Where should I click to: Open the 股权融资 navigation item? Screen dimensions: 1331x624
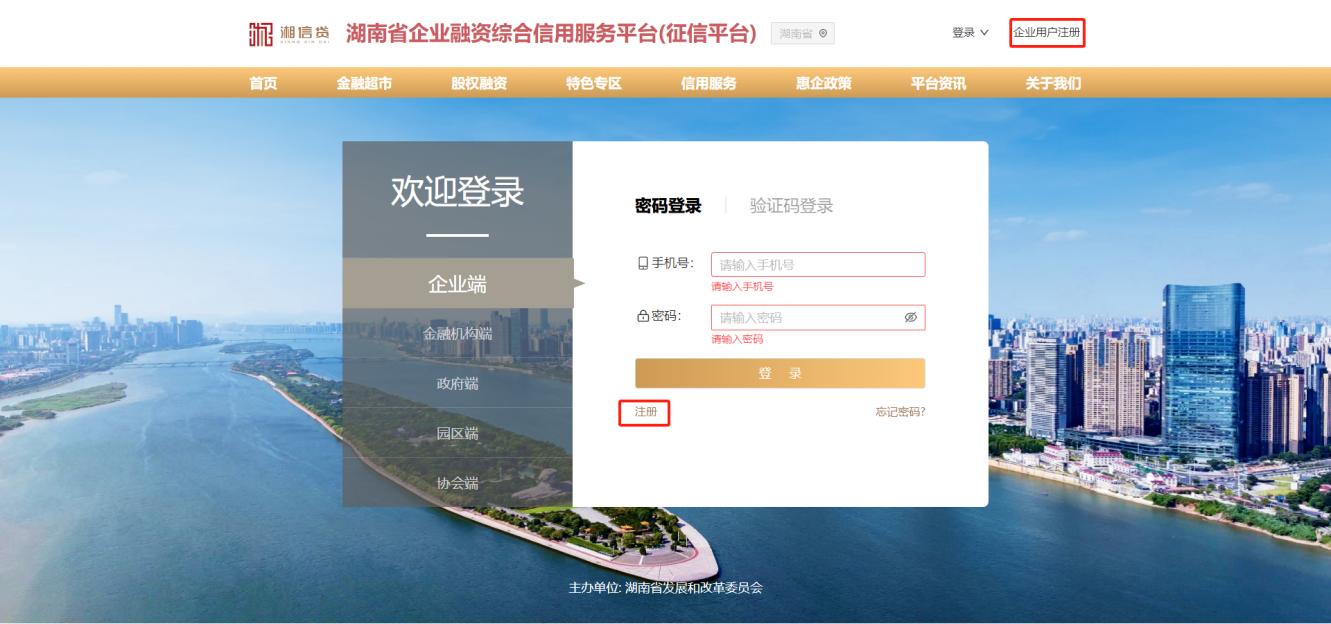pos(479,83)
